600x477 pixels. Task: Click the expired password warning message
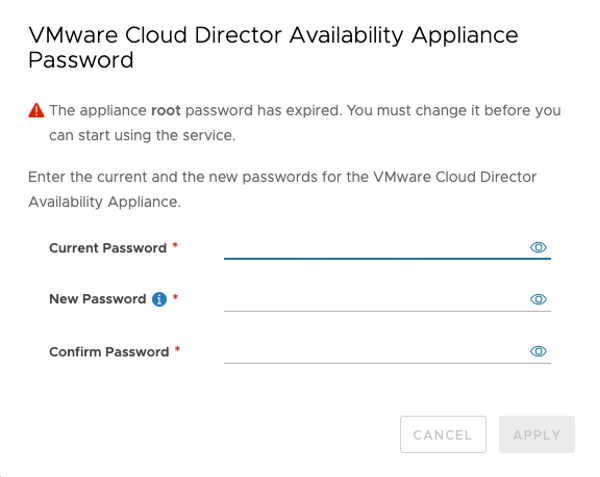(x=305, y=122)
